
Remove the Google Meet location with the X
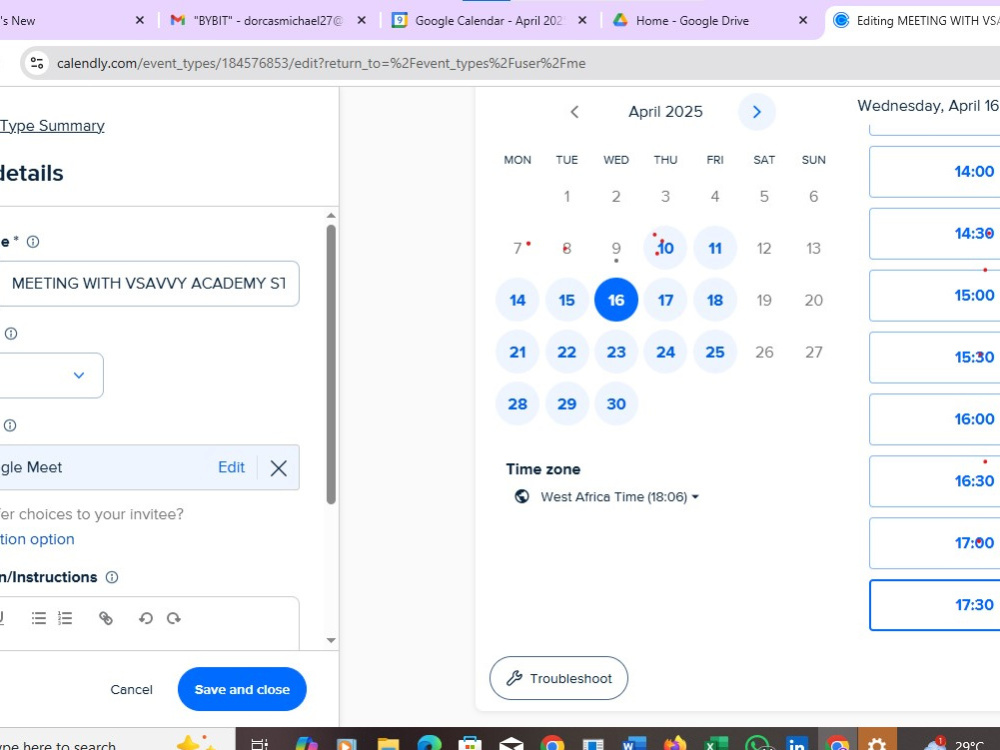pos(278,468)
